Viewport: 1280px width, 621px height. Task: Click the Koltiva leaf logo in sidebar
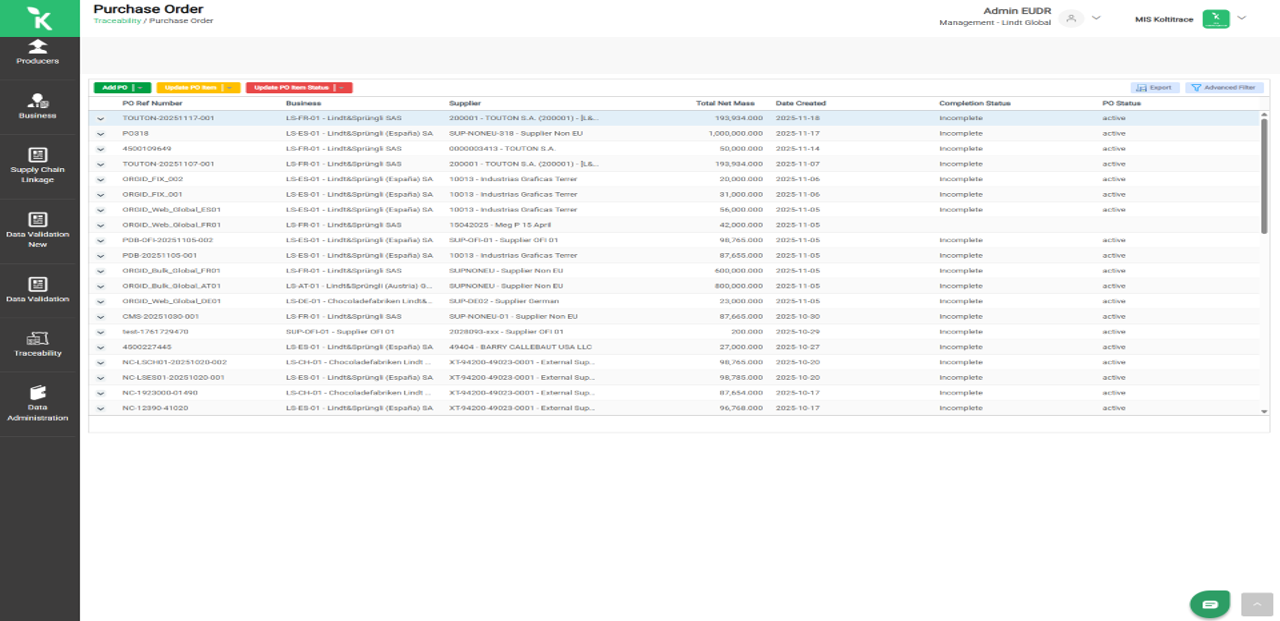click(x=39, y=17)
